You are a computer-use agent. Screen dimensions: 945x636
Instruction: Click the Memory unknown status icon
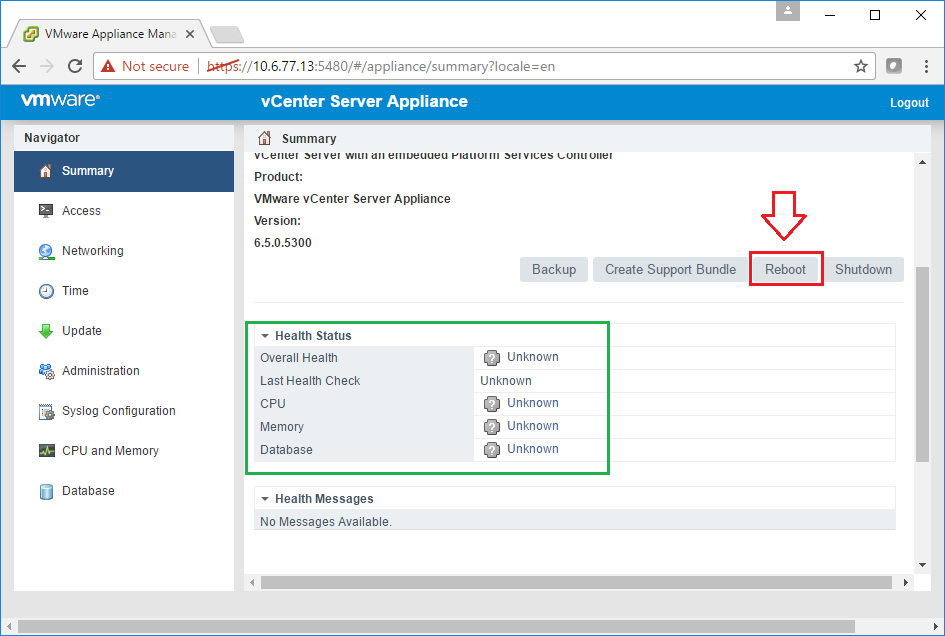tap(492, 427)
